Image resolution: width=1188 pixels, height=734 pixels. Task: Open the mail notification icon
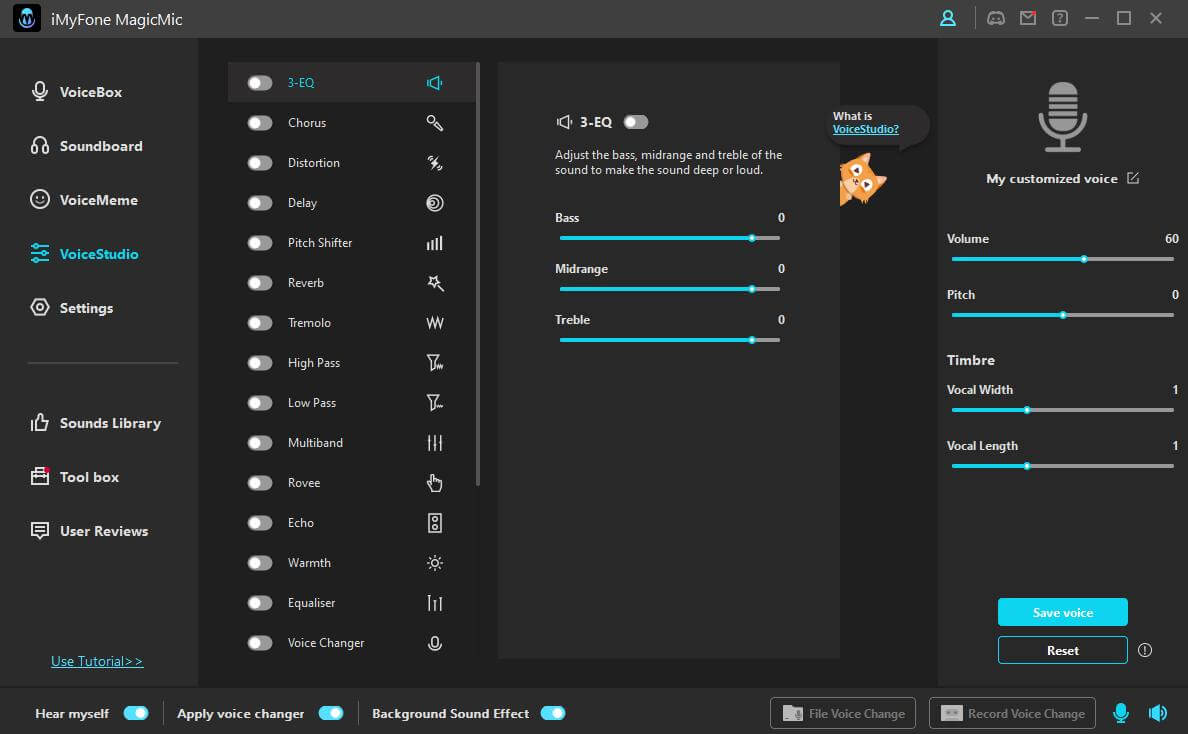click(1028, 18)
